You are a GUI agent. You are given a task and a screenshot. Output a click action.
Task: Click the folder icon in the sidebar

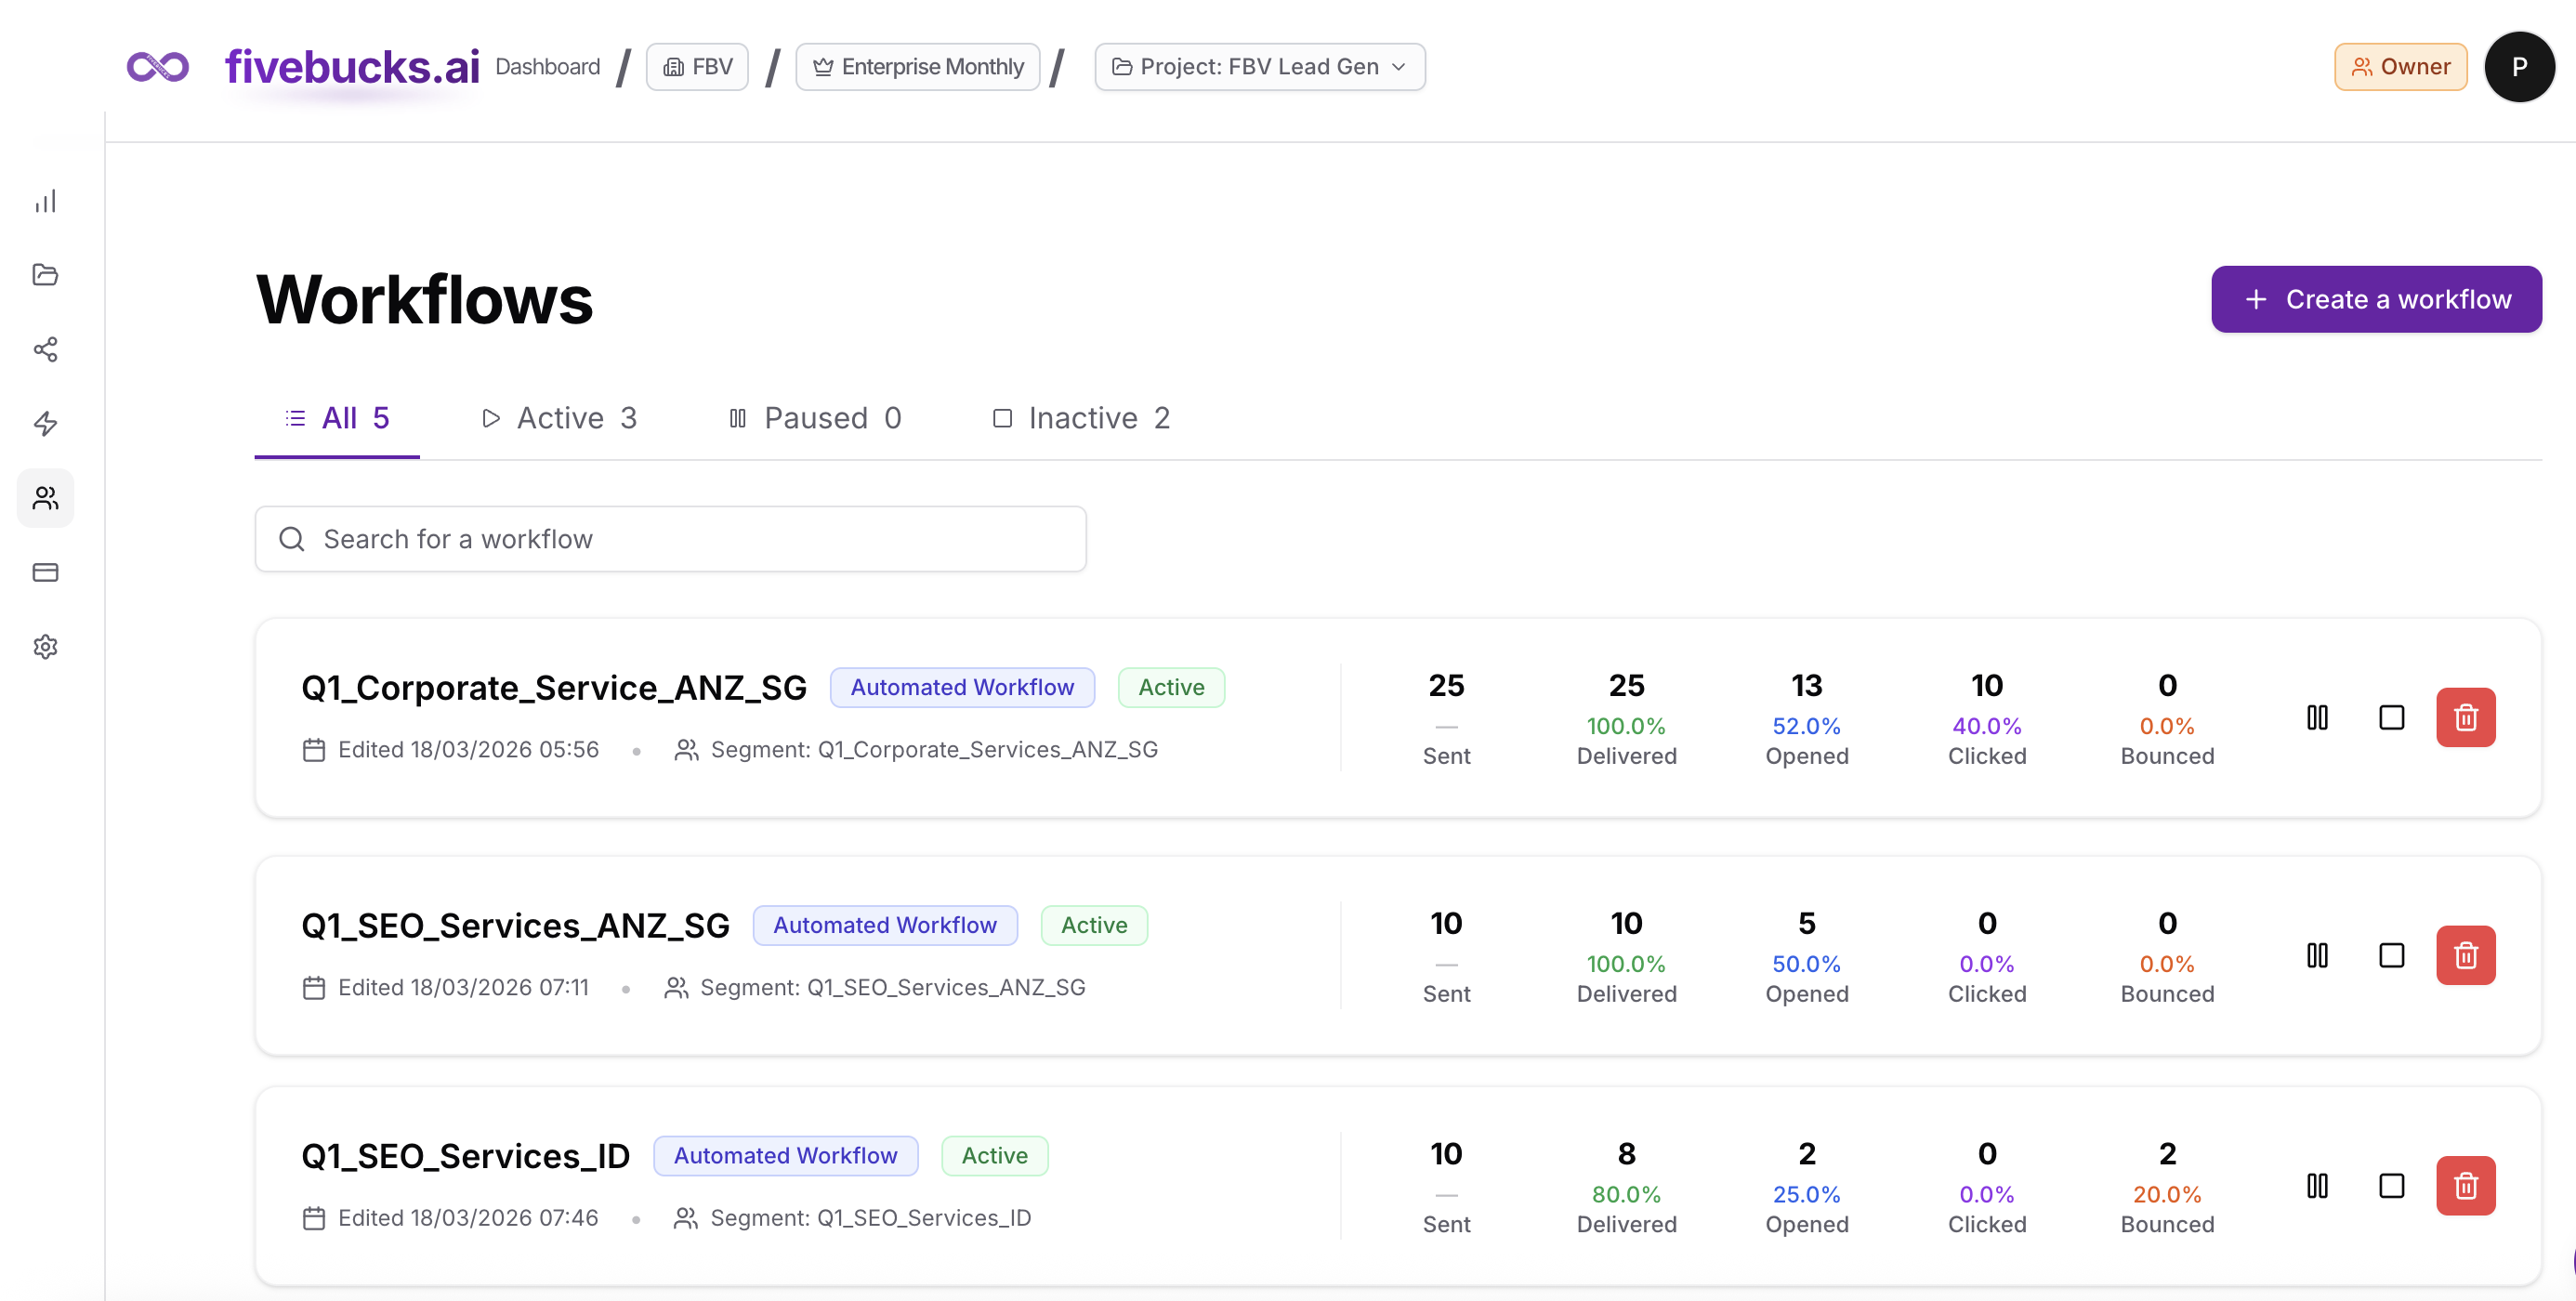(45, 274)
